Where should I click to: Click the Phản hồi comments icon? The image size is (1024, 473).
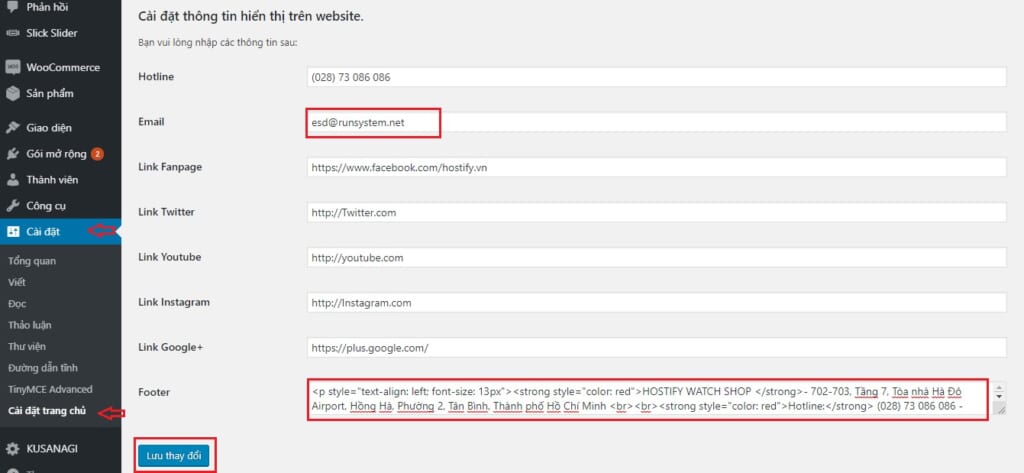pyautogui.click(x=12, y=7)
